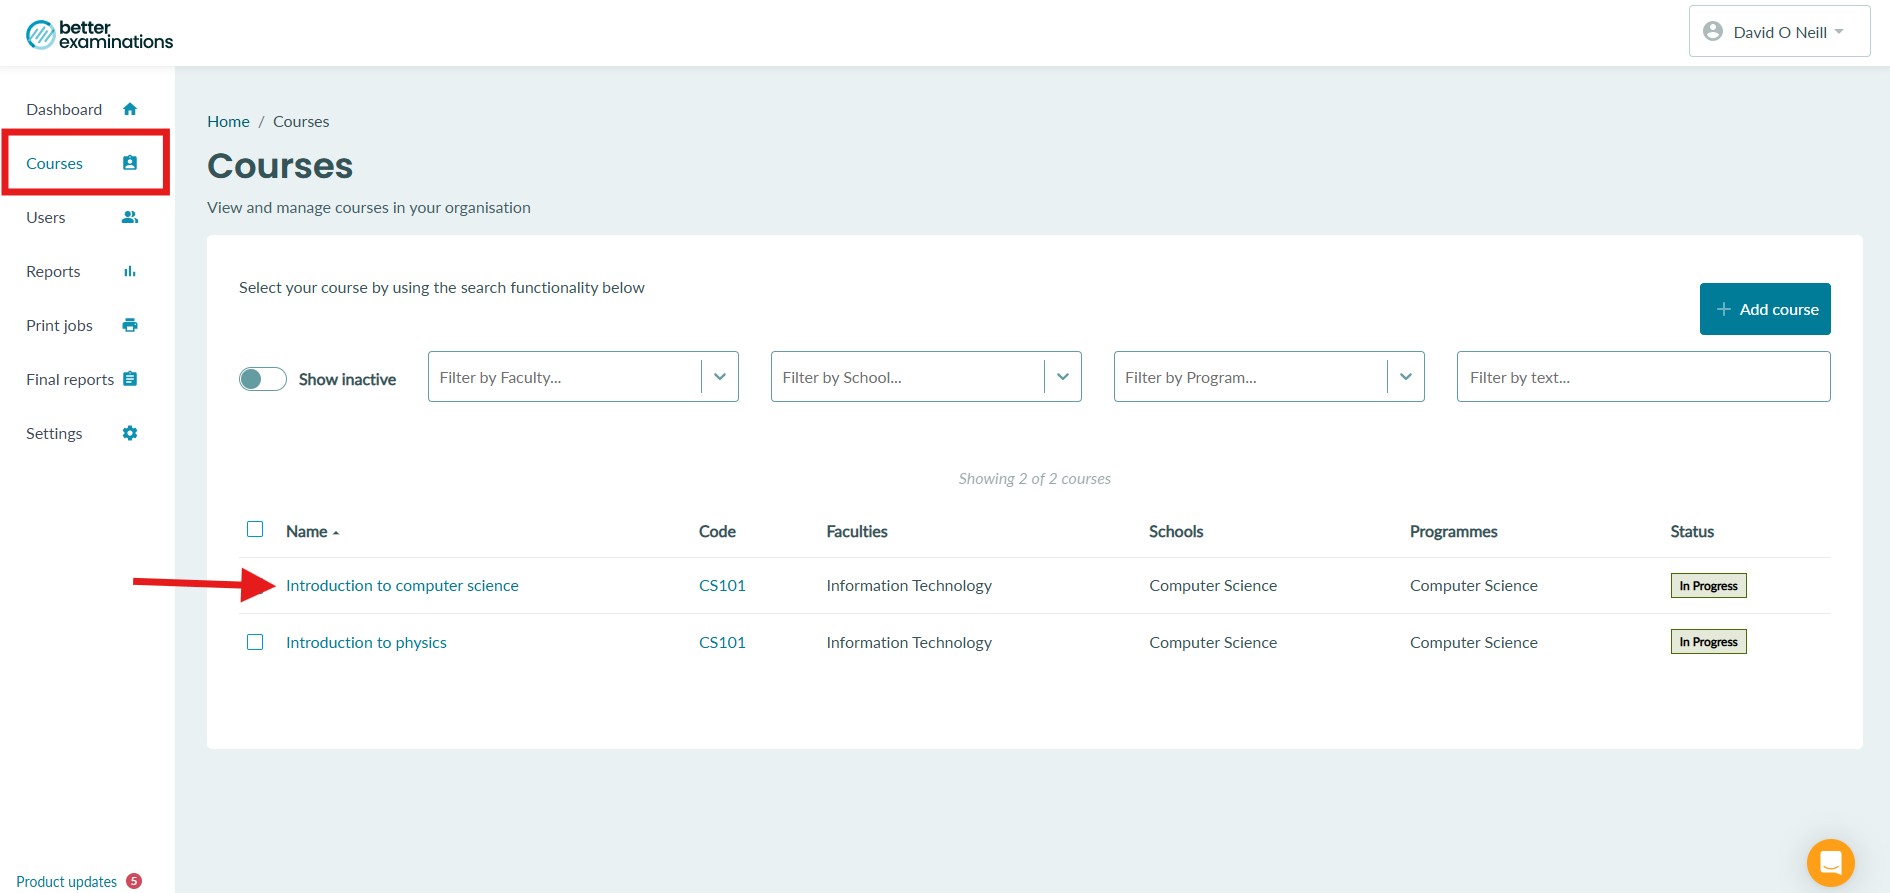Viewport: 1890px width, 893px height.
Task: Tick checkbox for Introduction to physics
Action: (255, 642)
